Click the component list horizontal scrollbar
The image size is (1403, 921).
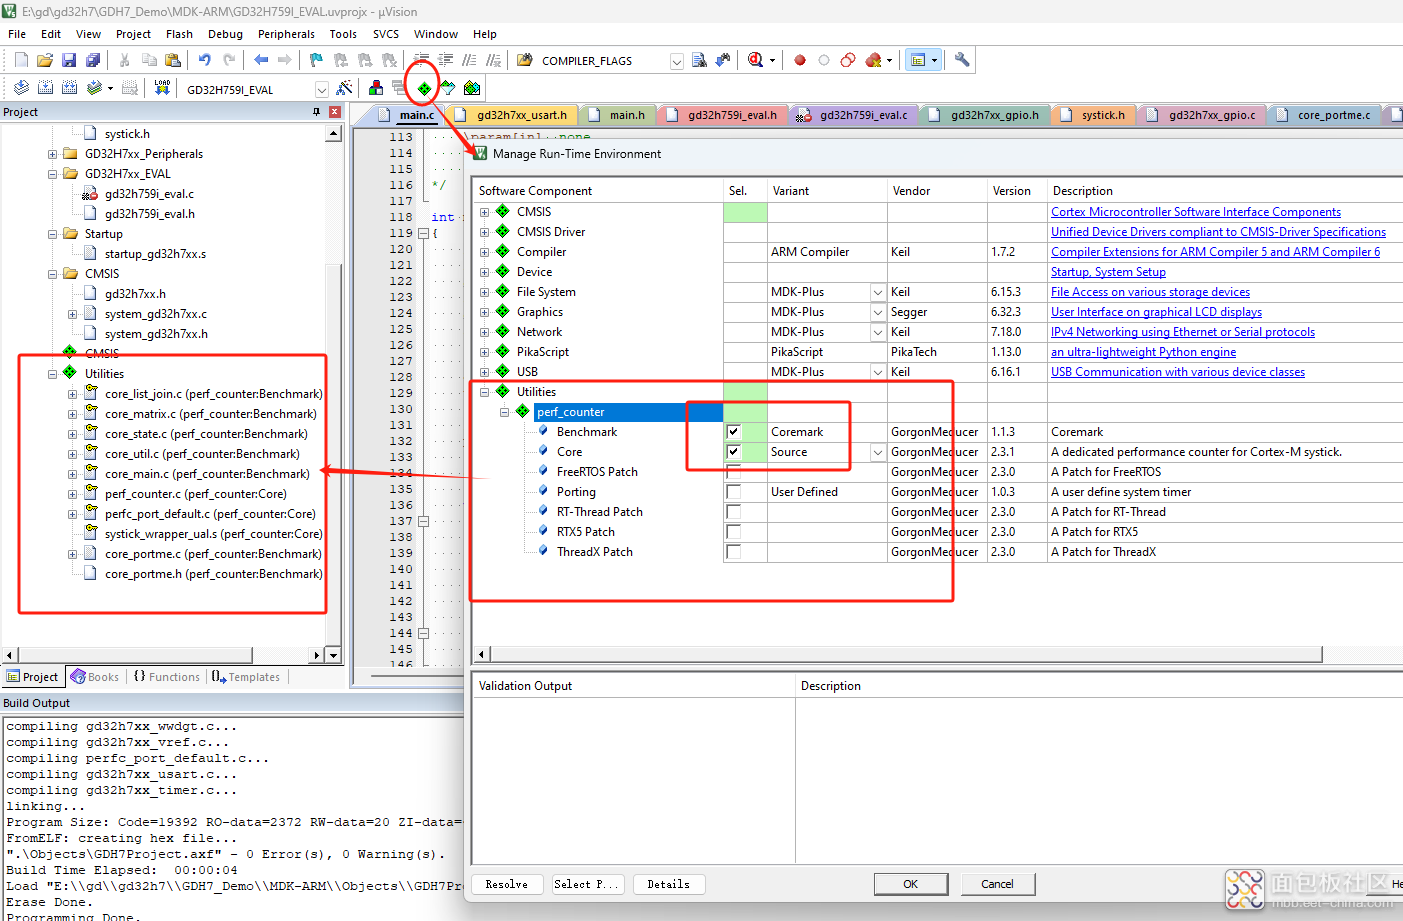[x=905, y=654]
